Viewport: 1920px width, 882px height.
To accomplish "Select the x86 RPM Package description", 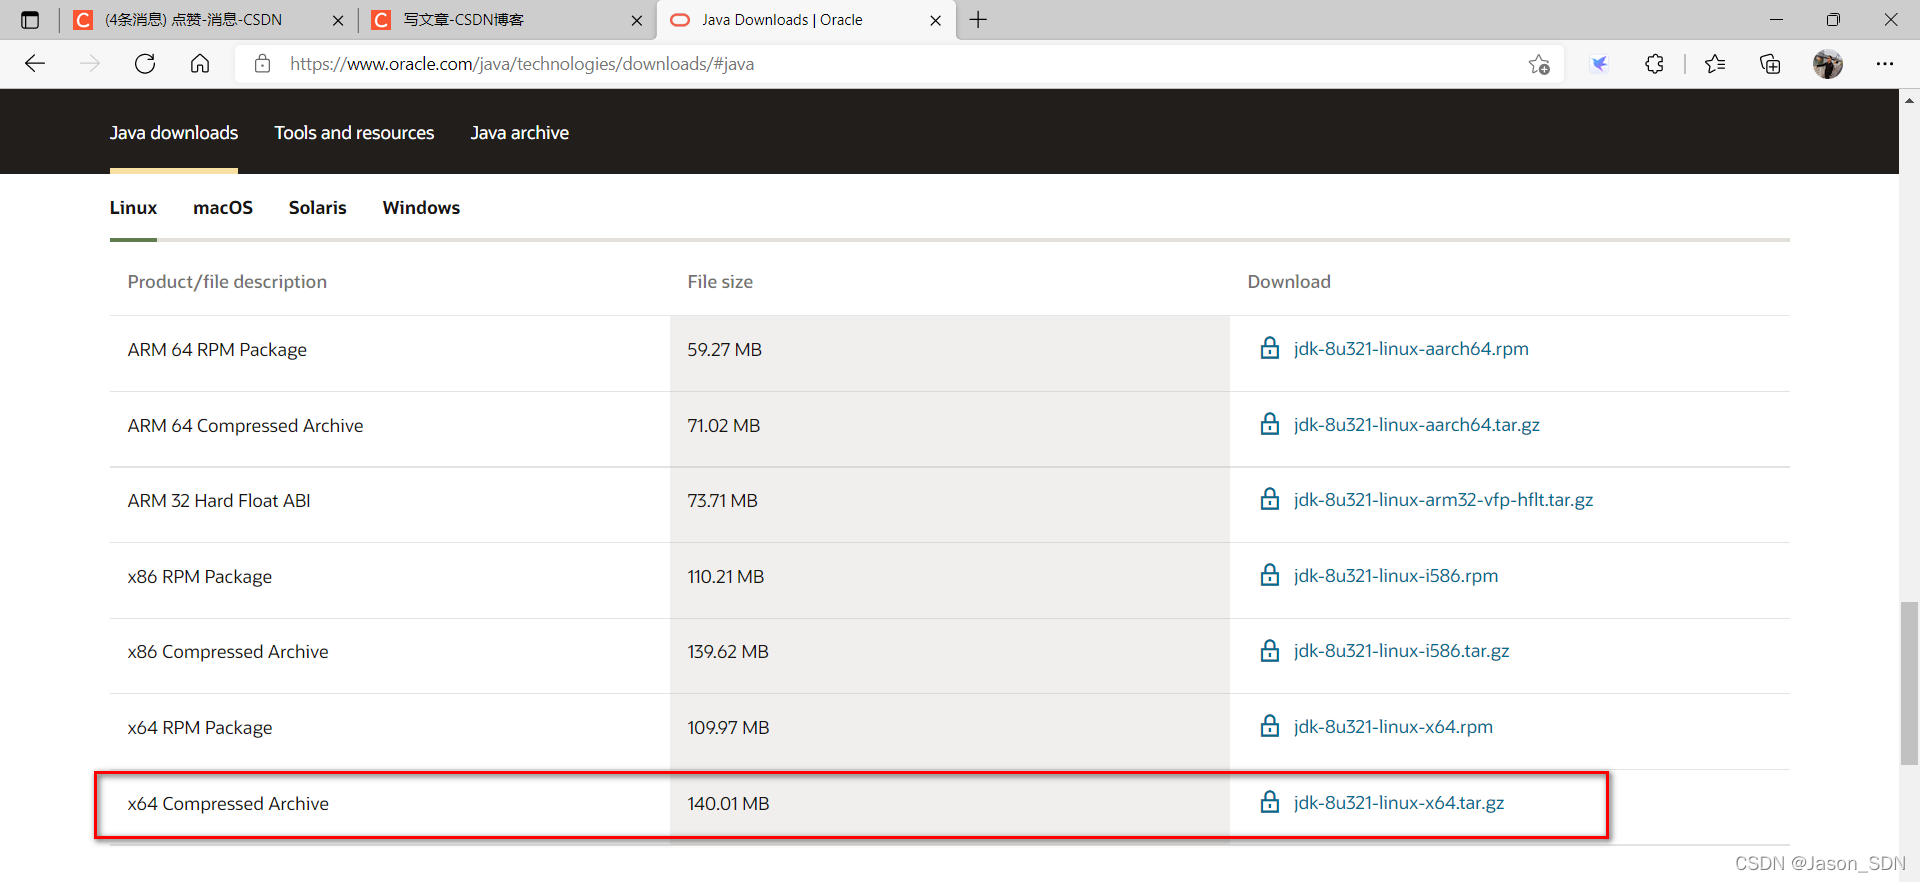I will (x=199, y=577).
